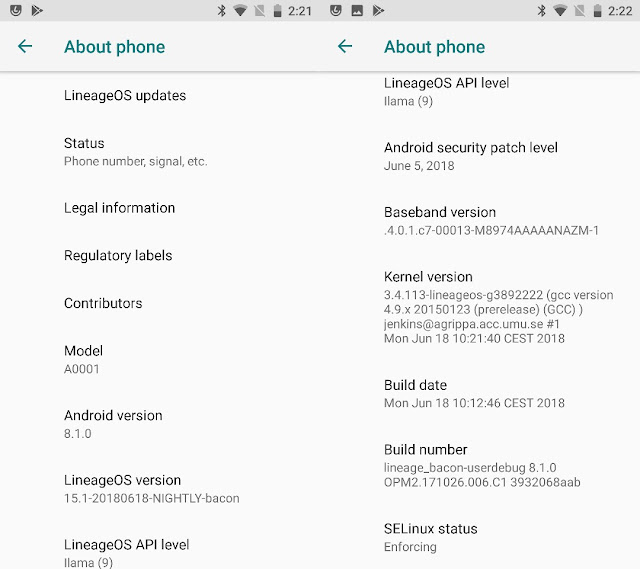Tap the SELinux status Enforcing entry
640x569 pixels.
pyautogui.click(x=480, y=538)
